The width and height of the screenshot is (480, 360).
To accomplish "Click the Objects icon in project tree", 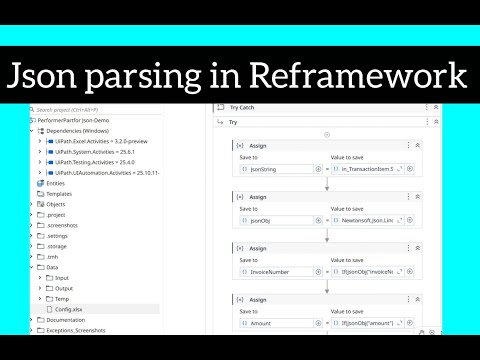I will click(x=41, y=204).
